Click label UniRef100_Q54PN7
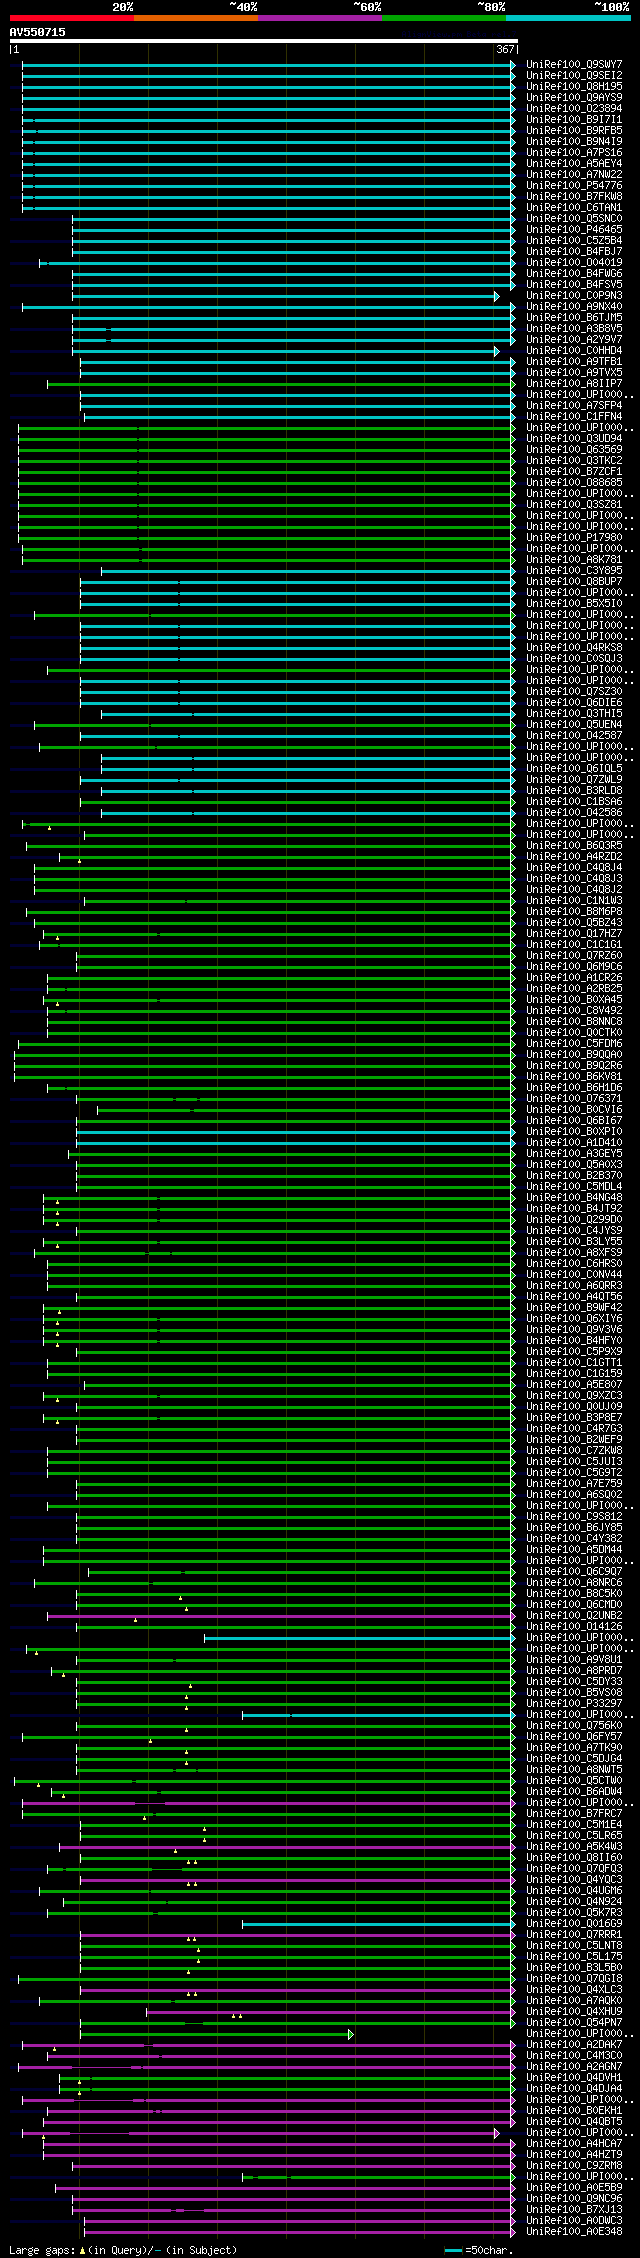640x2258 pixels. (574, 2022)
